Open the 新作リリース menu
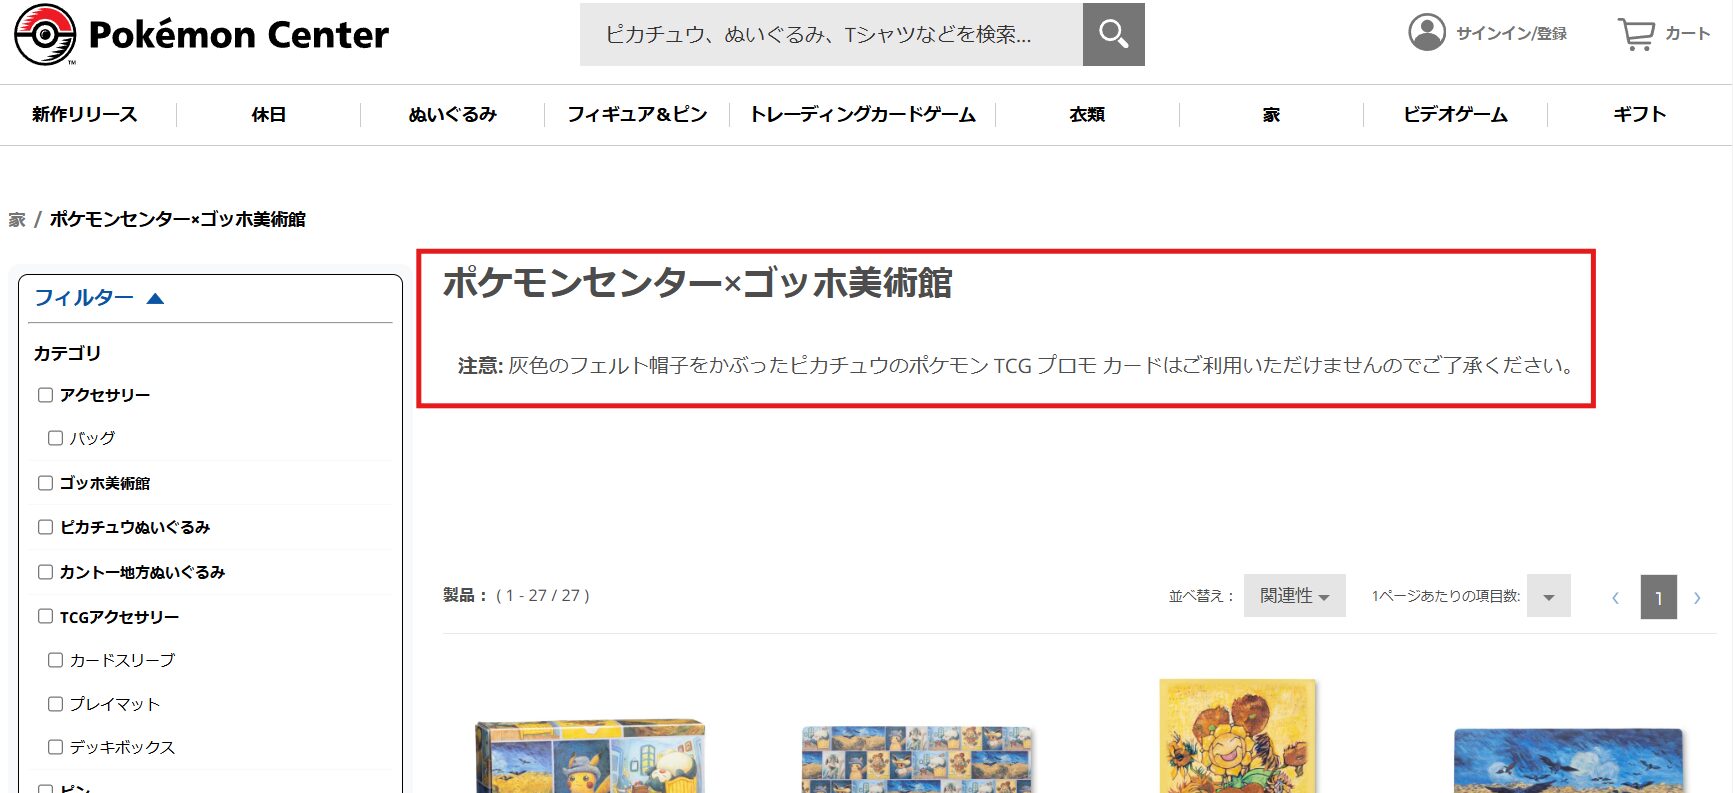Screen dimensions: 1733x793 (x=85, y=114)
